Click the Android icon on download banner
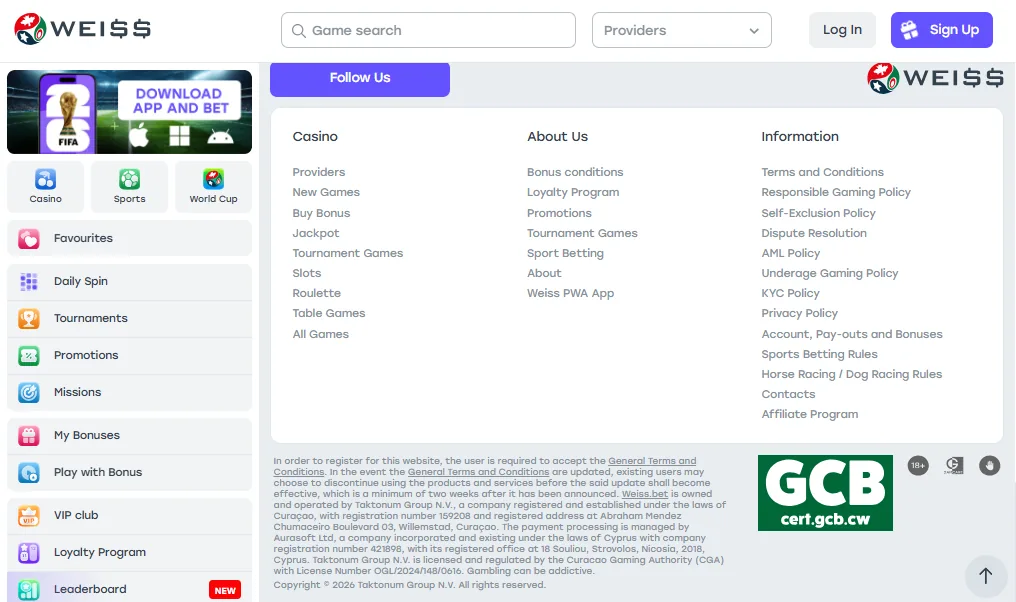This screenshot has width=1016, height=602. (x=220, y=136)
